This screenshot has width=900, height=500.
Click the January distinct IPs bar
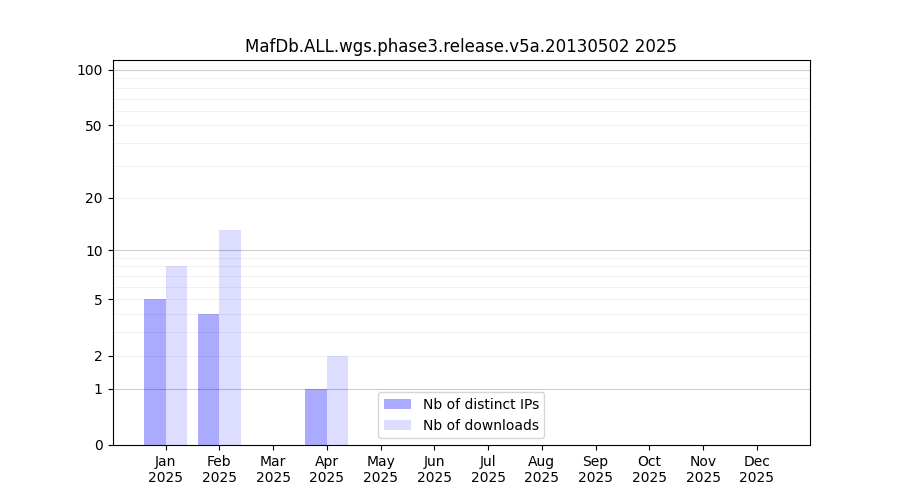[155, 372]
